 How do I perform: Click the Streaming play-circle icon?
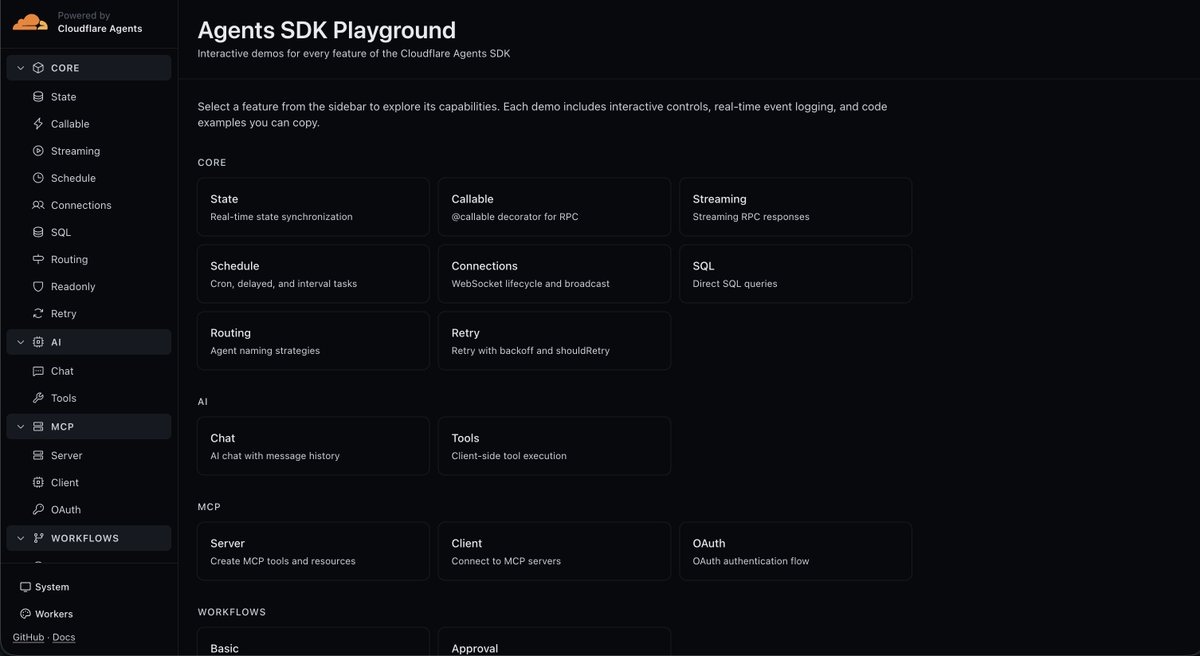(x=38, y=151)
